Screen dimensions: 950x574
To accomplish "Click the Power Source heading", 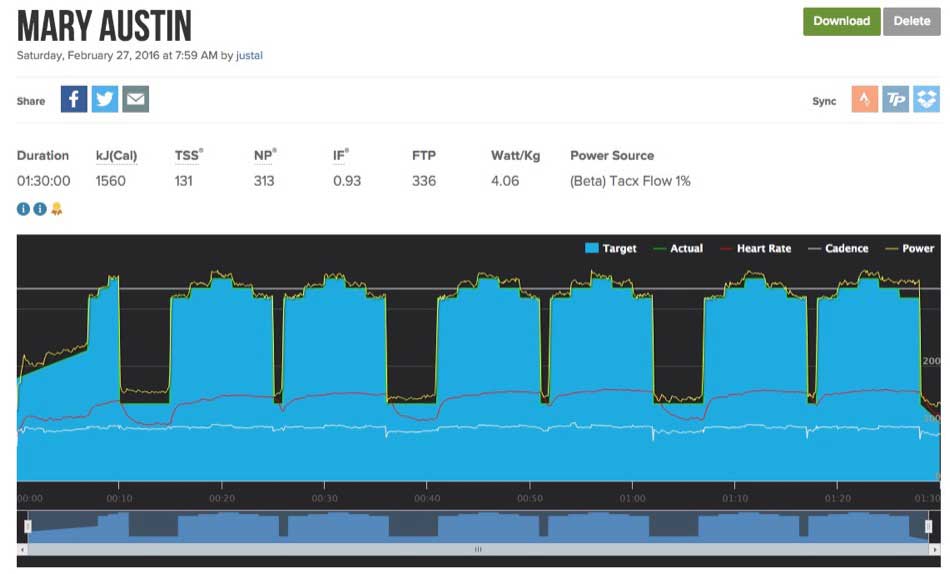I will coord(612,156).
